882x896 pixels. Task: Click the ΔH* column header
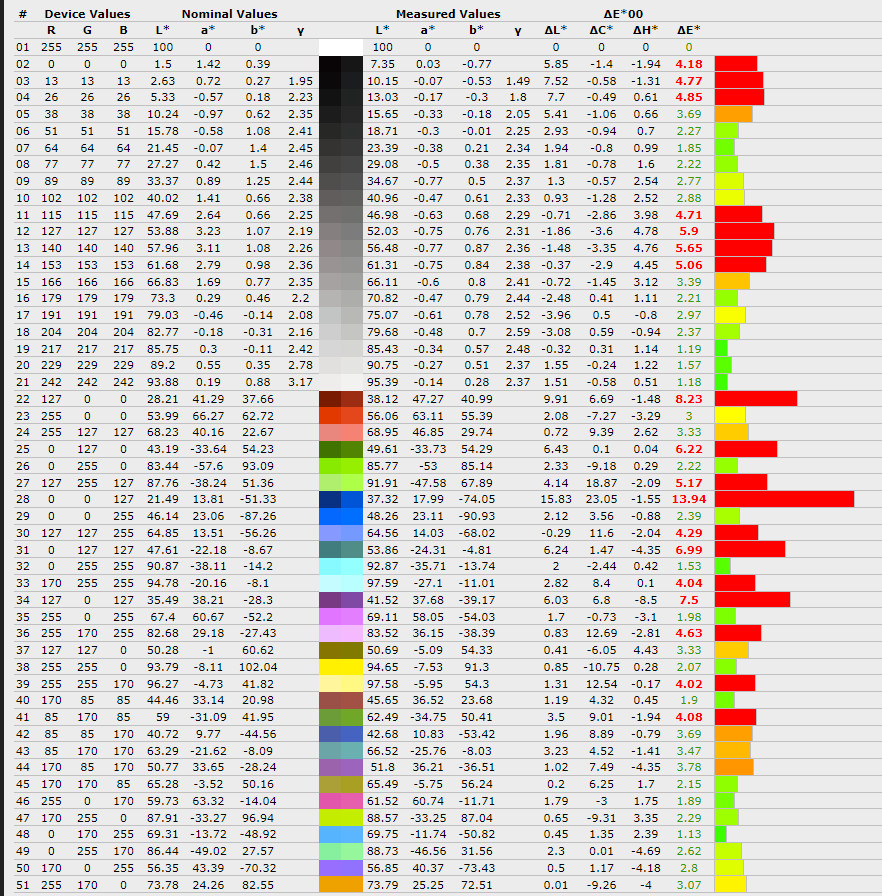coord(646,30)
